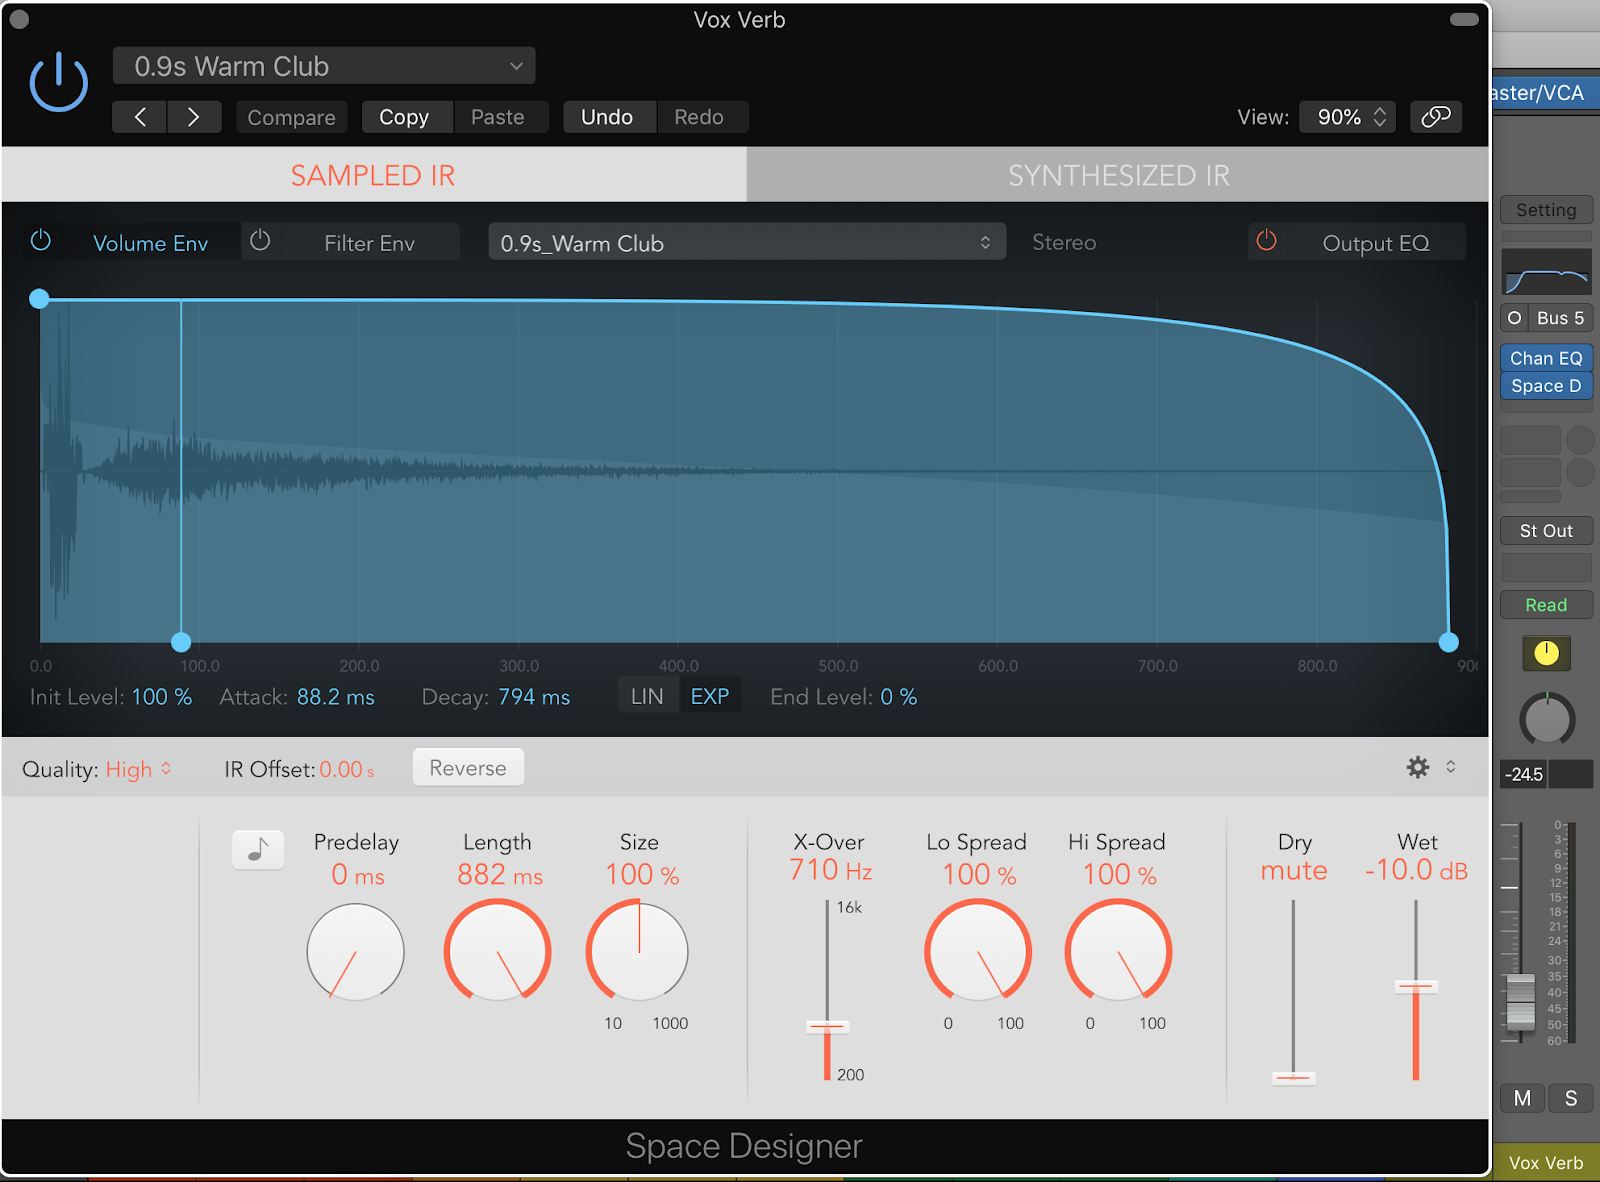Screen dimensions: 1600x1182
Task: Change the Quality High setting
Action: tap(138, 769)
